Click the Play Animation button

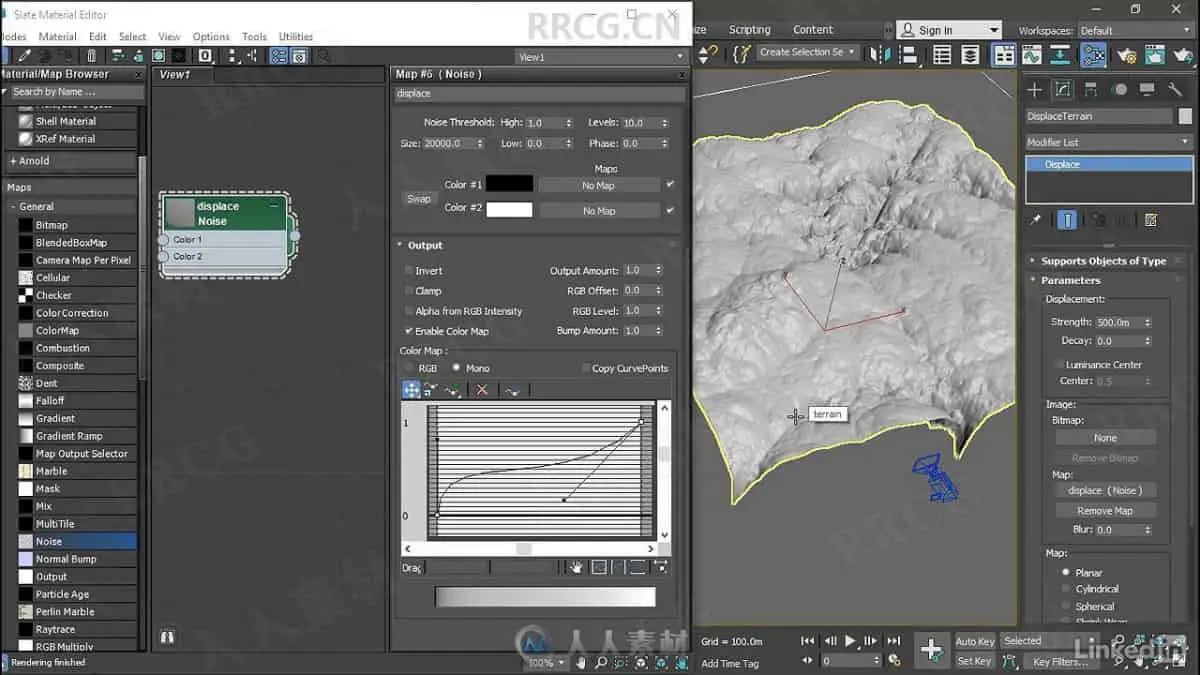coord(850,641)
